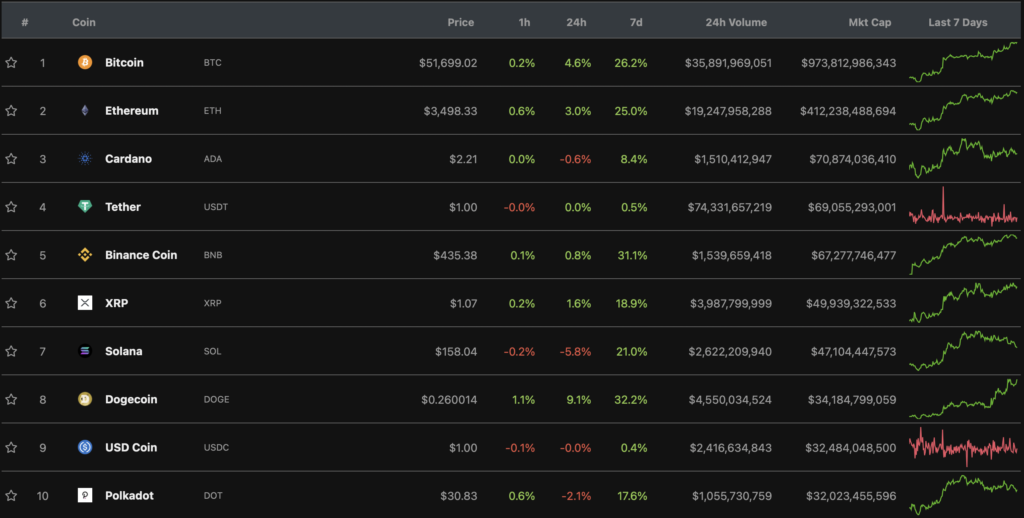Image resolution: width=1024 pixels, height=518 pixels.
Task: Toggle favorite star for Tether
Action: click(x=11, y=207)
